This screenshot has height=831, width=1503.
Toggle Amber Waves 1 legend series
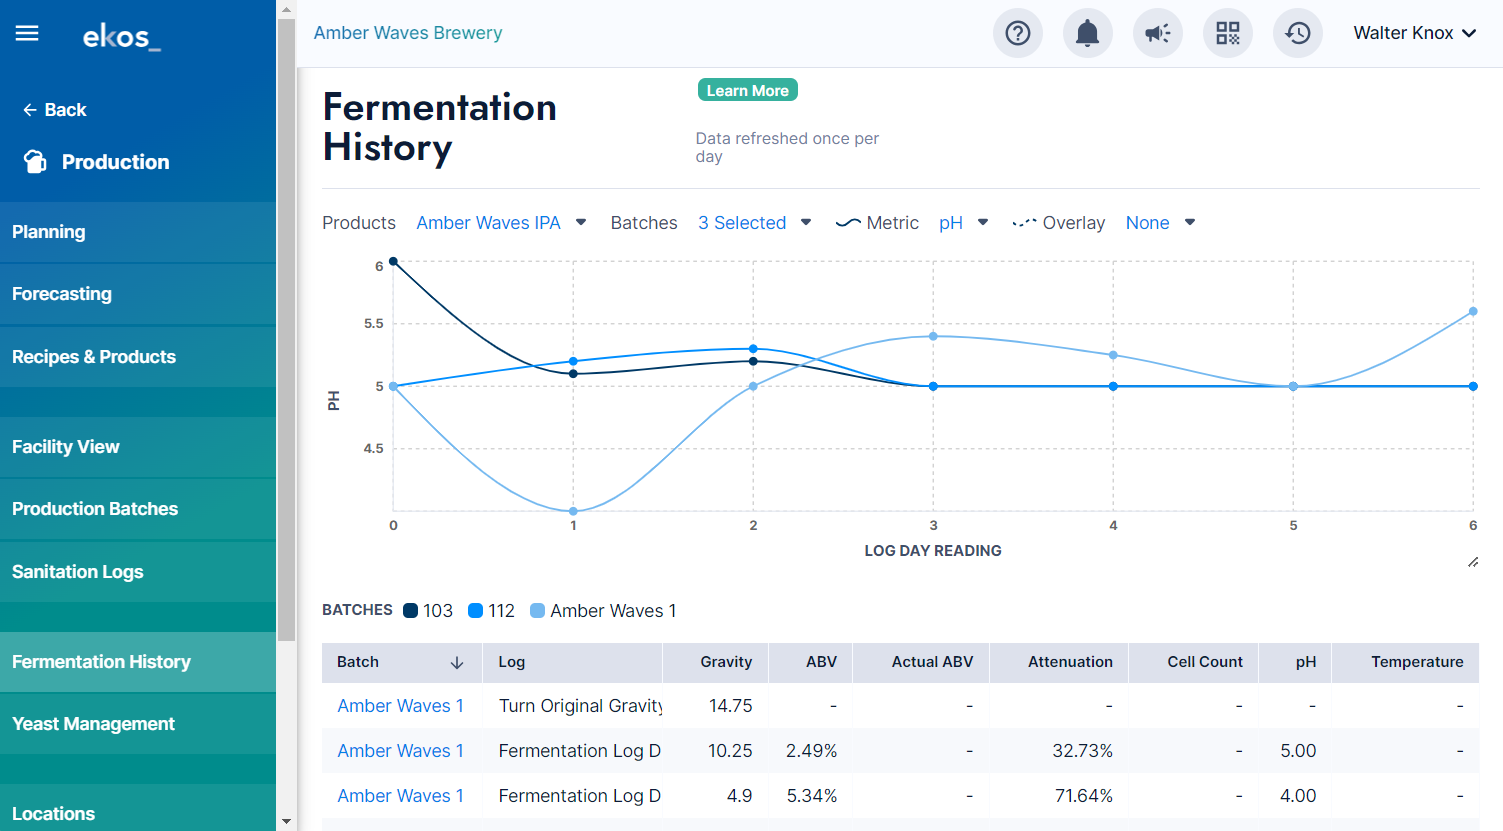(x=603, y=611)
